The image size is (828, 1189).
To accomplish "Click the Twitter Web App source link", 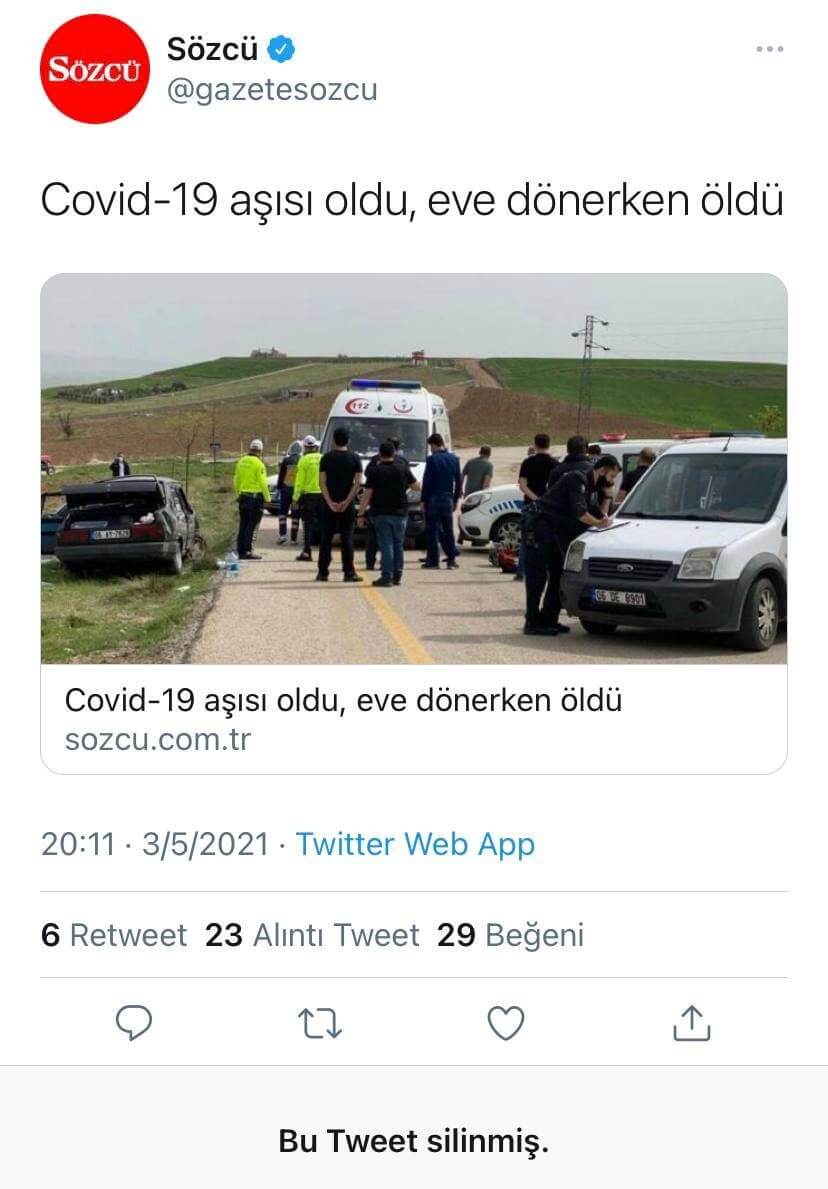I will (x=415, y=844).
